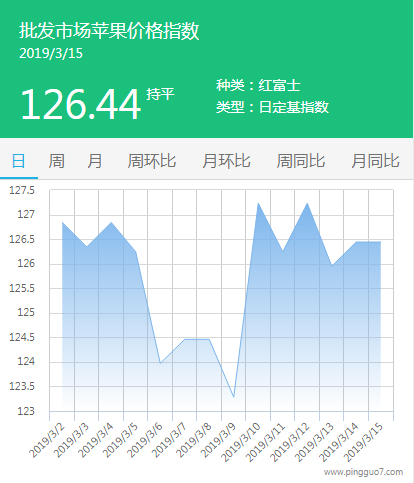Select the 周同比 tab
The image size is (414, 483).
[x=301, y=161]
